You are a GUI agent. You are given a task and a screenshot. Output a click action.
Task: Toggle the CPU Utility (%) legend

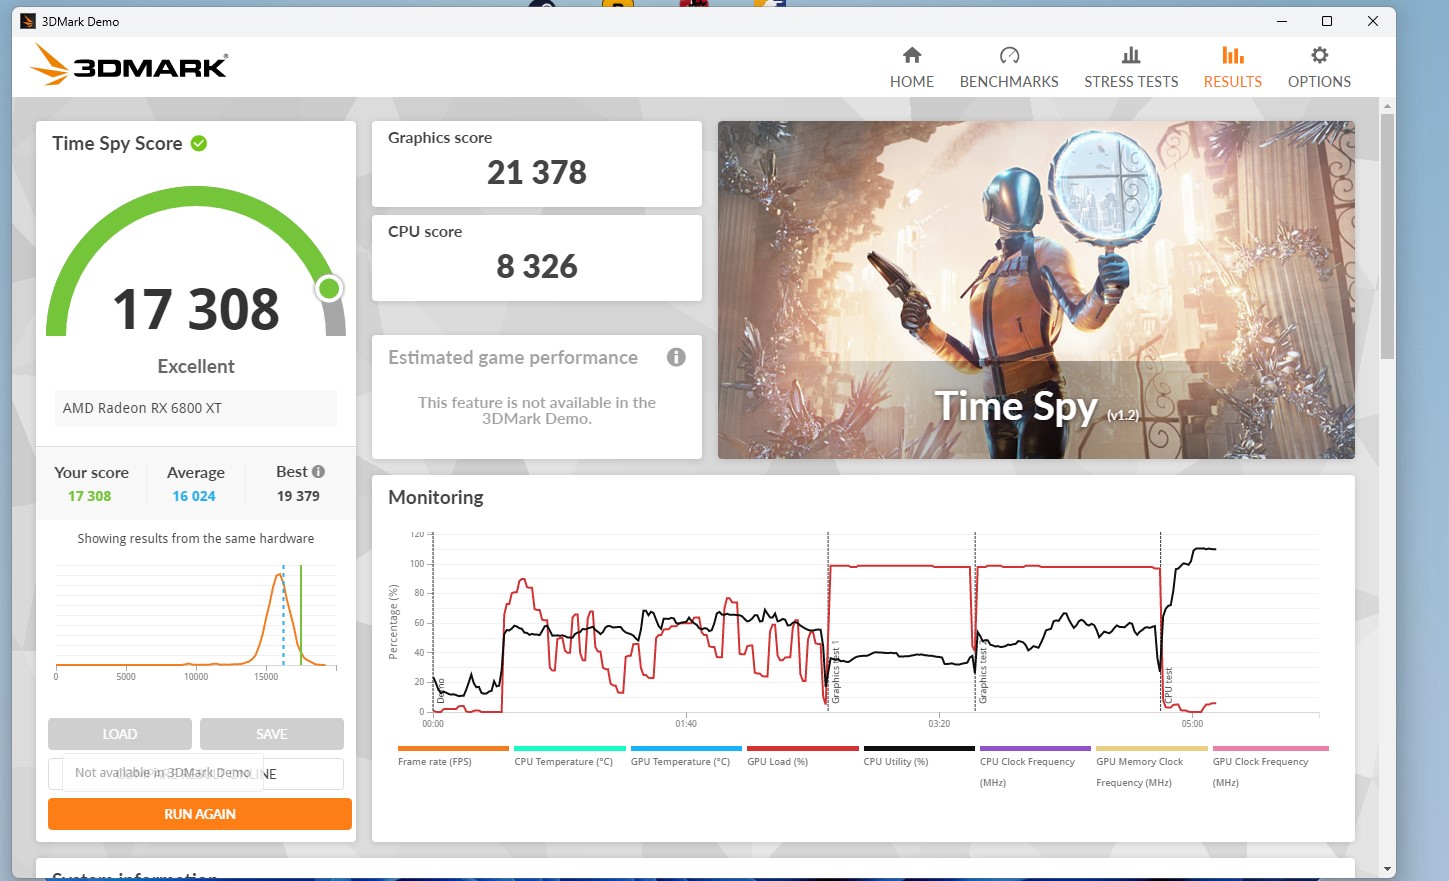tap(919, 756)
